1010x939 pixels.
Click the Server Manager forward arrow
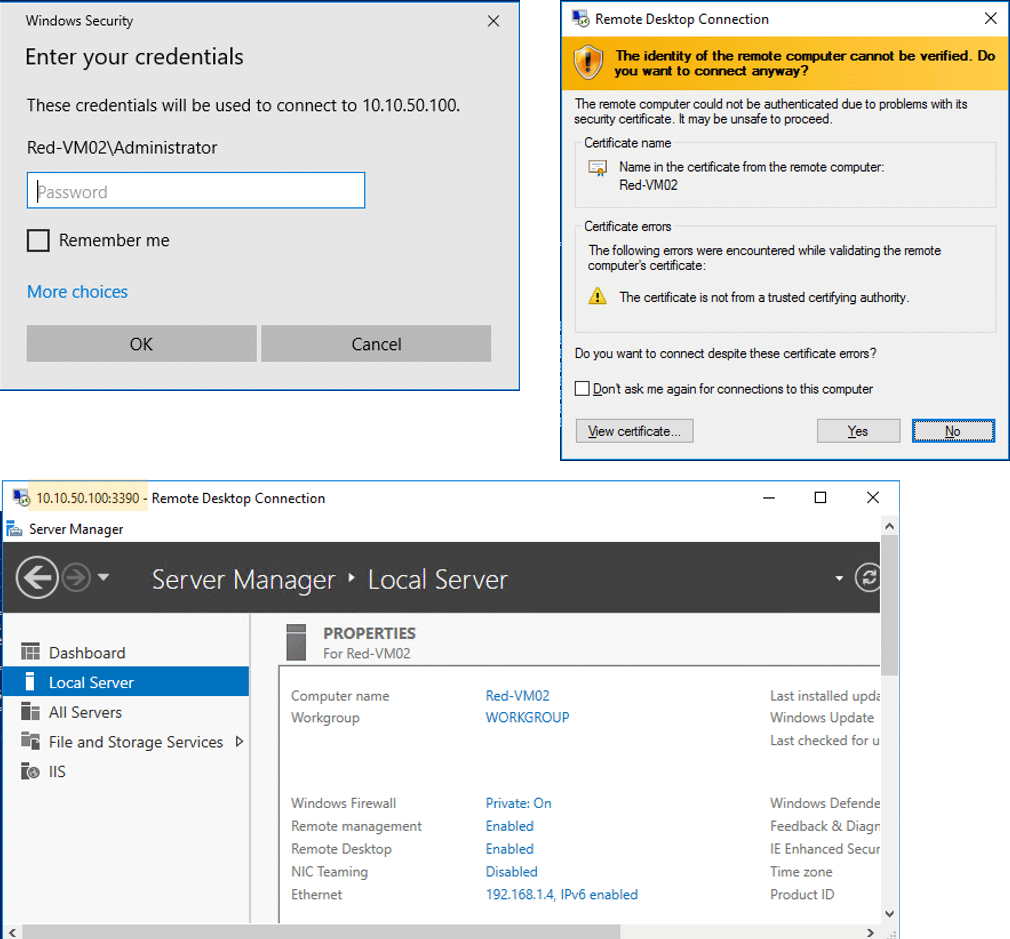pos(77,577)
